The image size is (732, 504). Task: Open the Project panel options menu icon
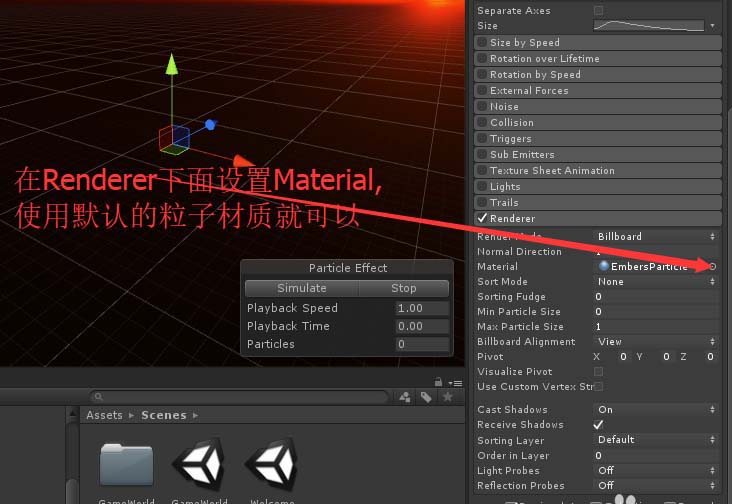pos(456,383)
